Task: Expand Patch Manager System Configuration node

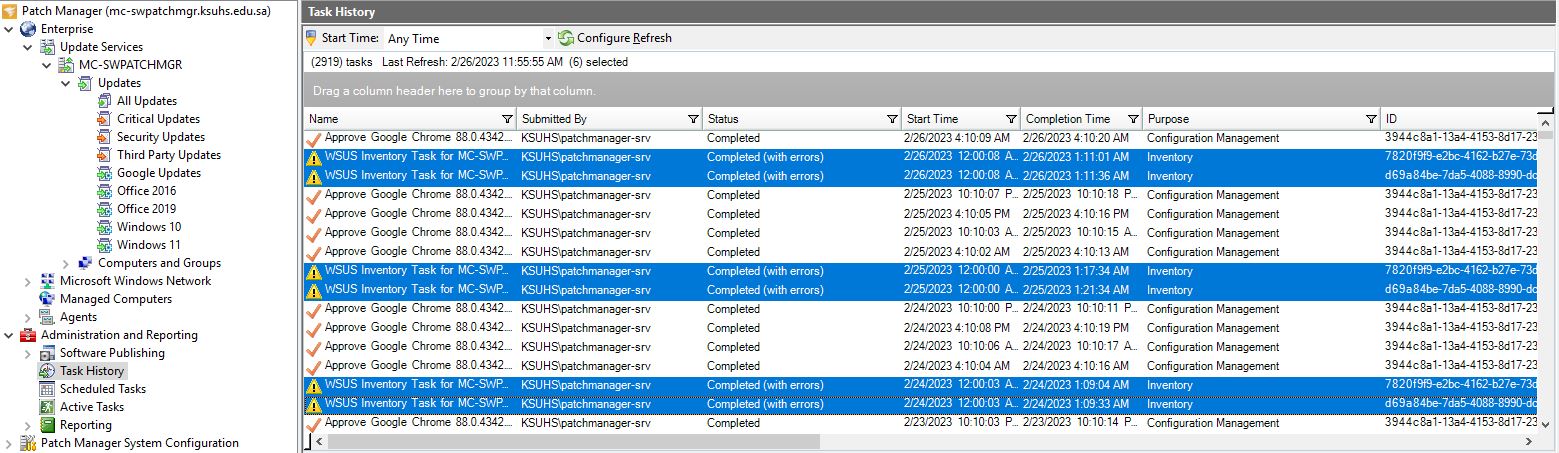Action: pyautogui.click(x=9, y=443)
